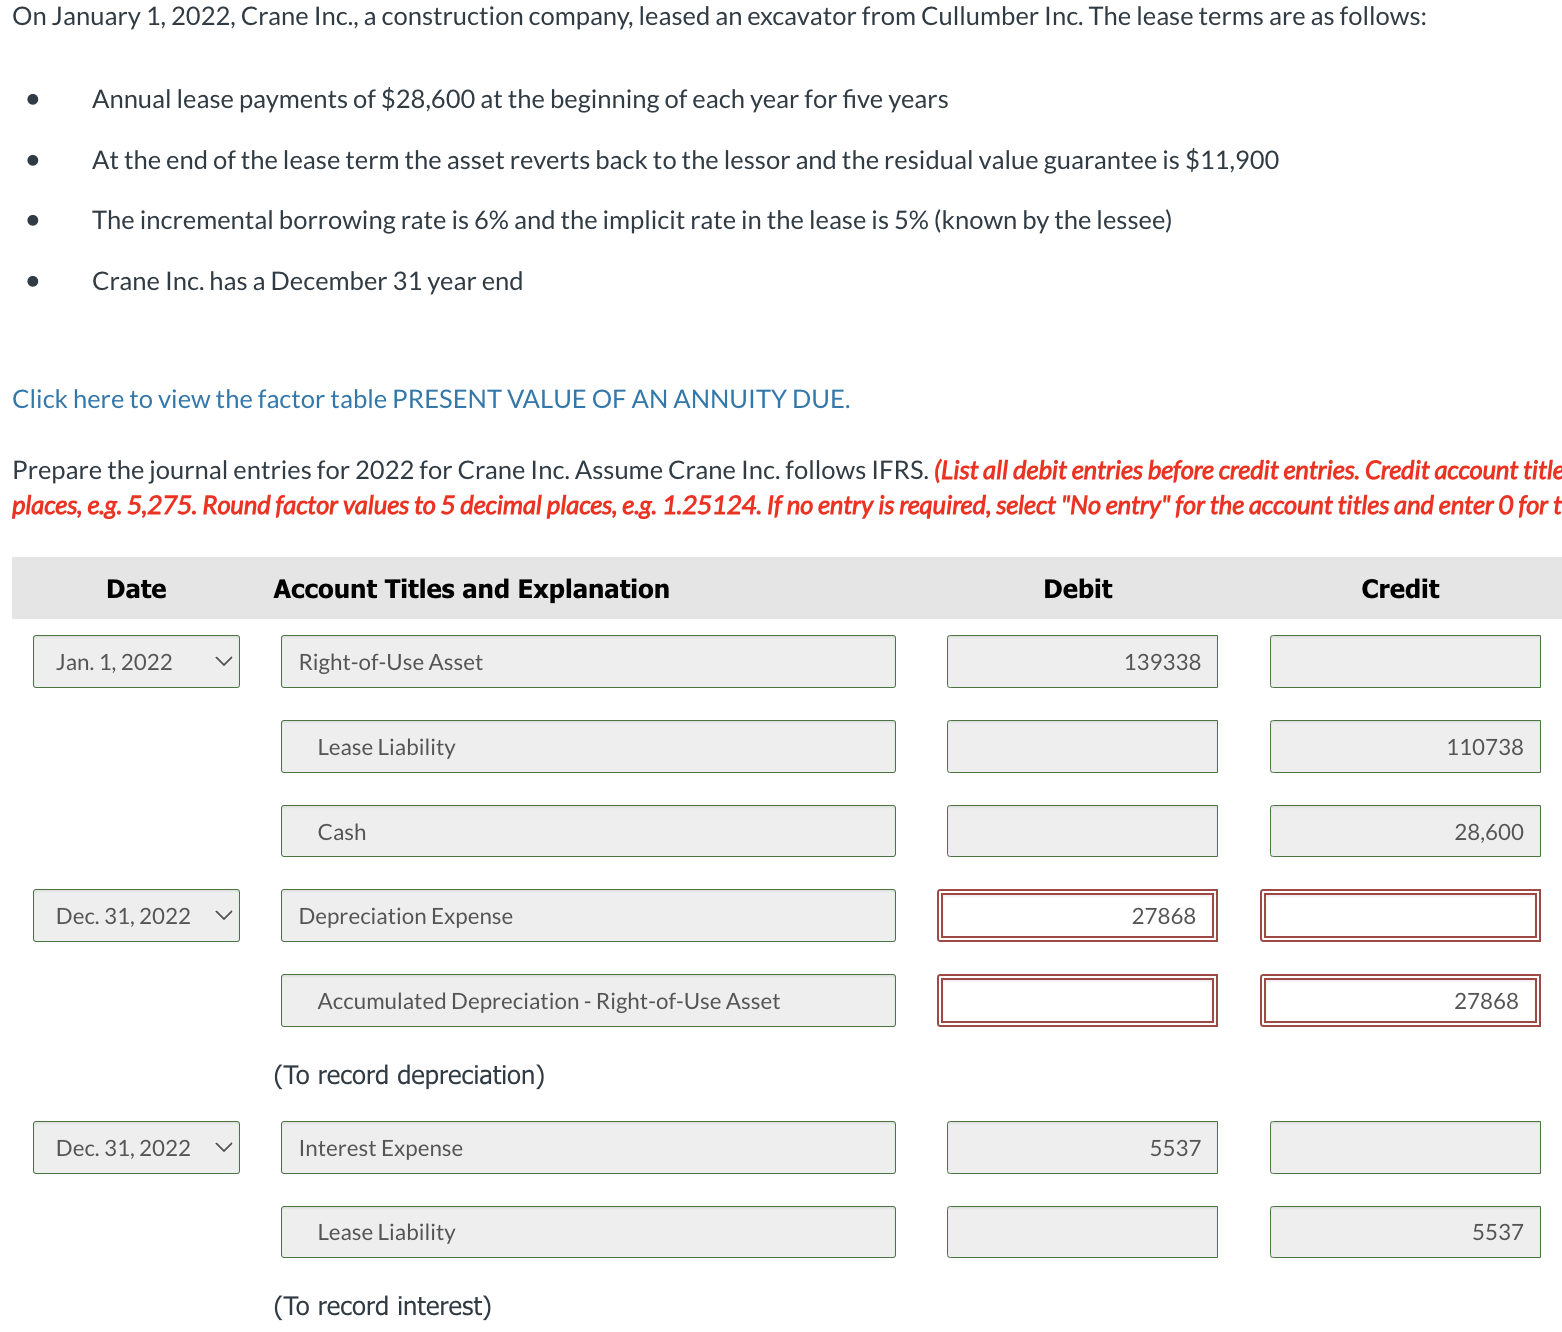
Task: Open the Dec. 31, 2022 dropdown for interest entry
Action: point(136,1147)
